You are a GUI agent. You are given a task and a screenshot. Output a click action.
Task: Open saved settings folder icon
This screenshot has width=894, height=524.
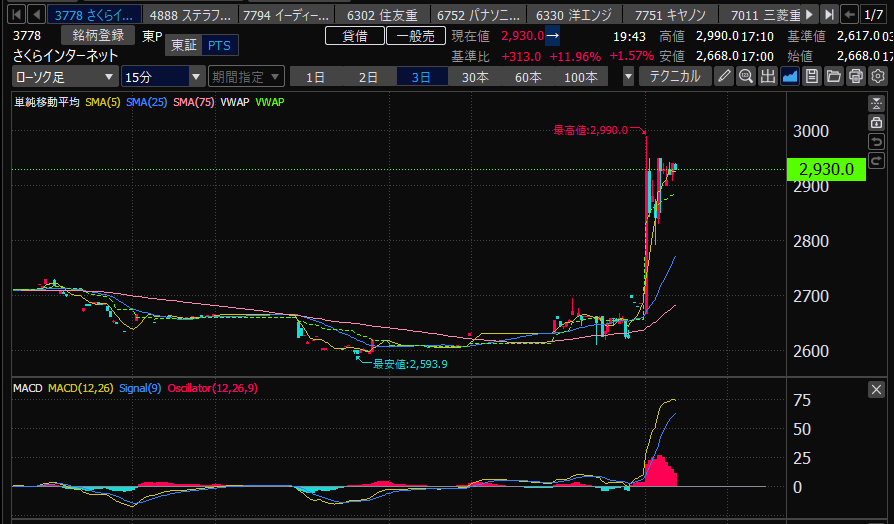[834, 76]
